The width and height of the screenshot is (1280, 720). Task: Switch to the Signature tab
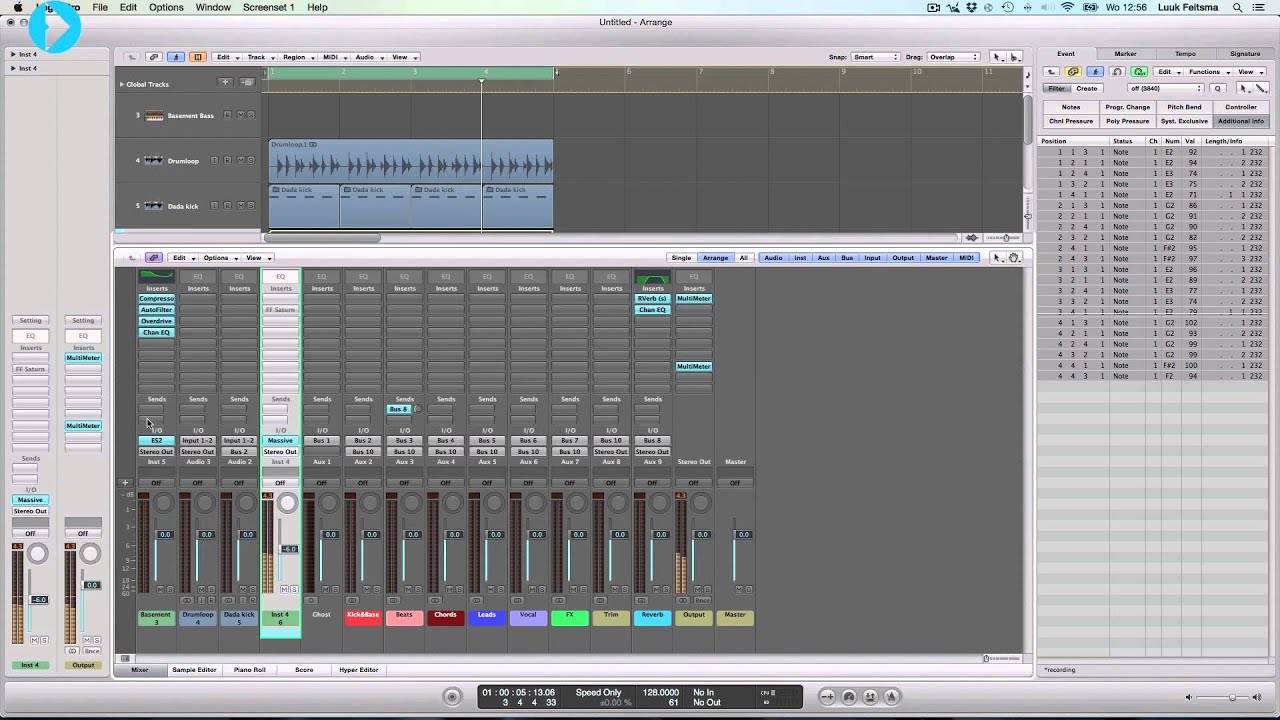coord(1245,54)
